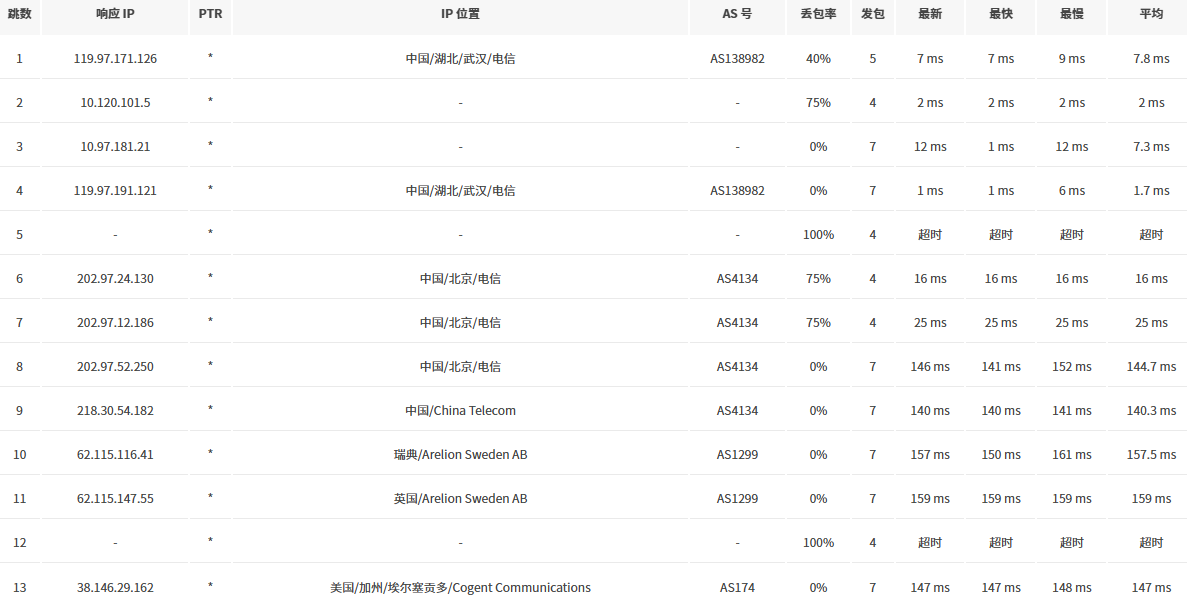Click slowest value 9 ms
The width and height of the screenshot is (1187, 604).
click(x=1072, y=58)
